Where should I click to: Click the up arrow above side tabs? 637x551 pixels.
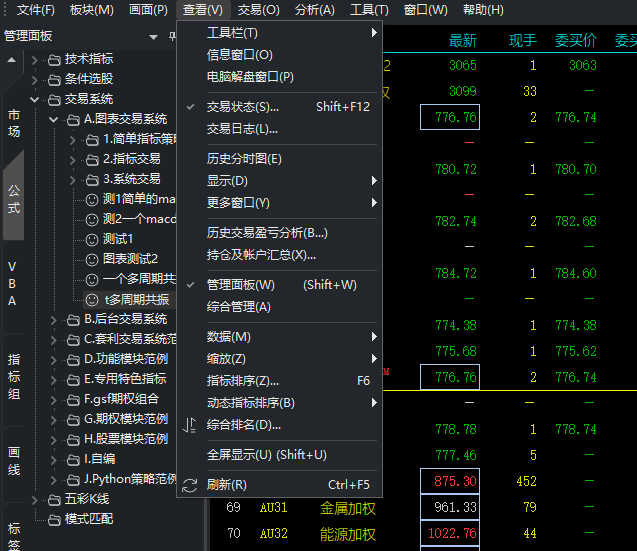[x=12, y=61]
